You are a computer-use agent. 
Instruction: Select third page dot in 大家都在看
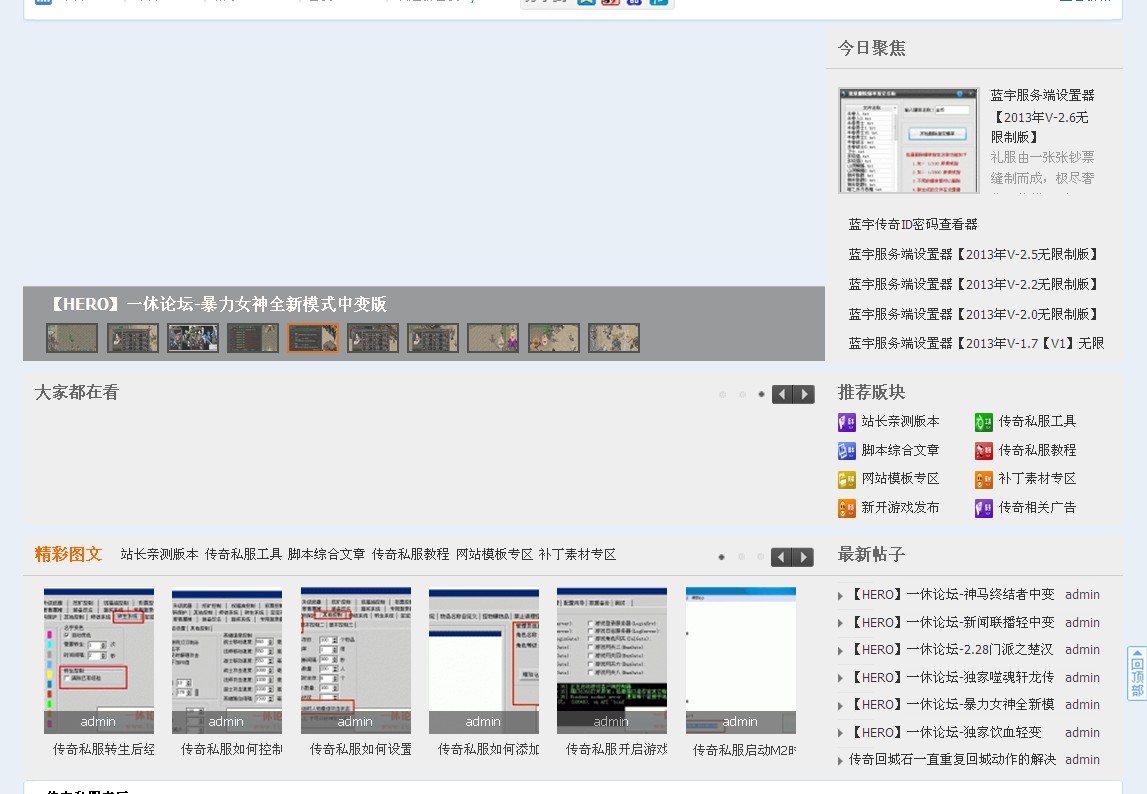pyautogui.click(x=761, y=394)
